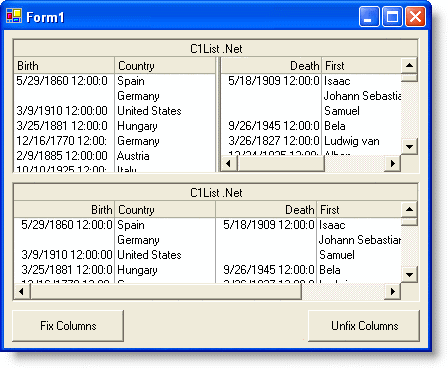Click lower list horizontal scroll left arrow
This screenshot has height=368, width=448.
(22, 291)
